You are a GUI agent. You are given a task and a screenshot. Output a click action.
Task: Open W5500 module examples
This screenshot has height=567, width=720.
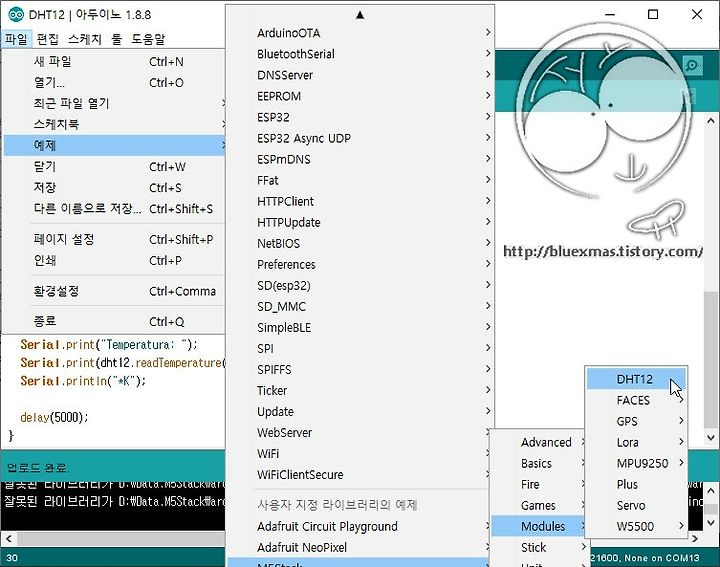pos(636,526)
